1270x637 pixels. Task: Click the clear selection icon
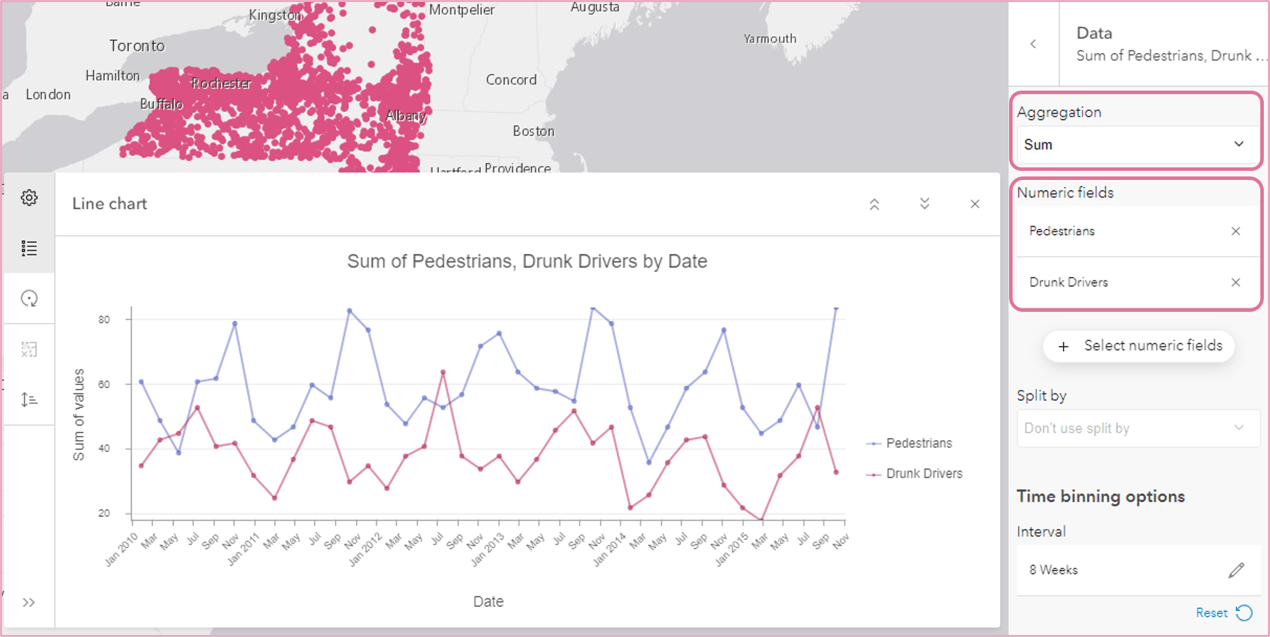[29, 349]
